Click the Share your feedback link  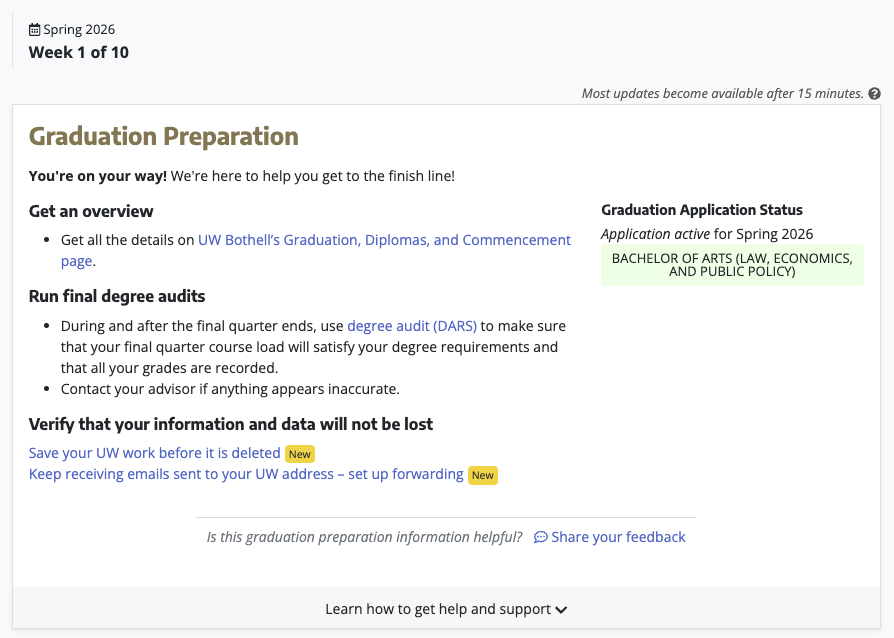point(618,537)
